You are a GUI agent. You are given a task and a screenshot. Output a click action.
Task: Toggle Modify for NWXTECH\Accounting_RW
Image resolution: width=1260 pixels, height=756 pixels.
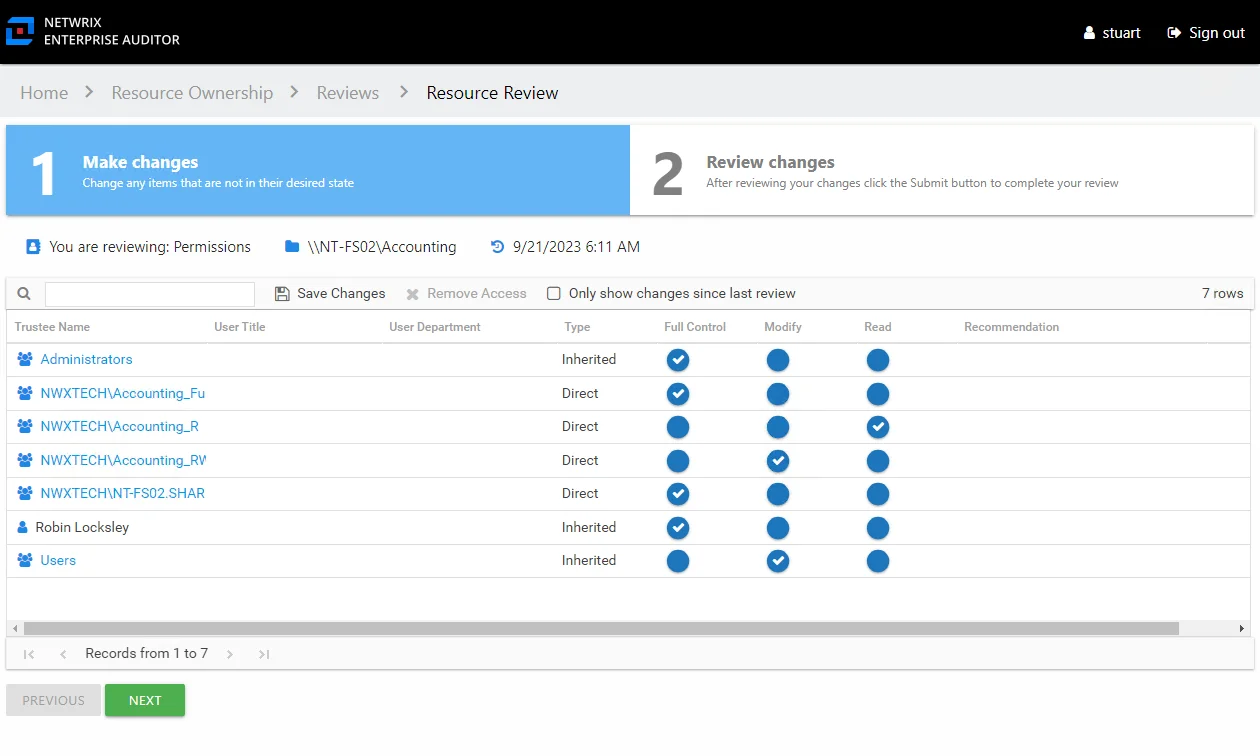[778, 461]
